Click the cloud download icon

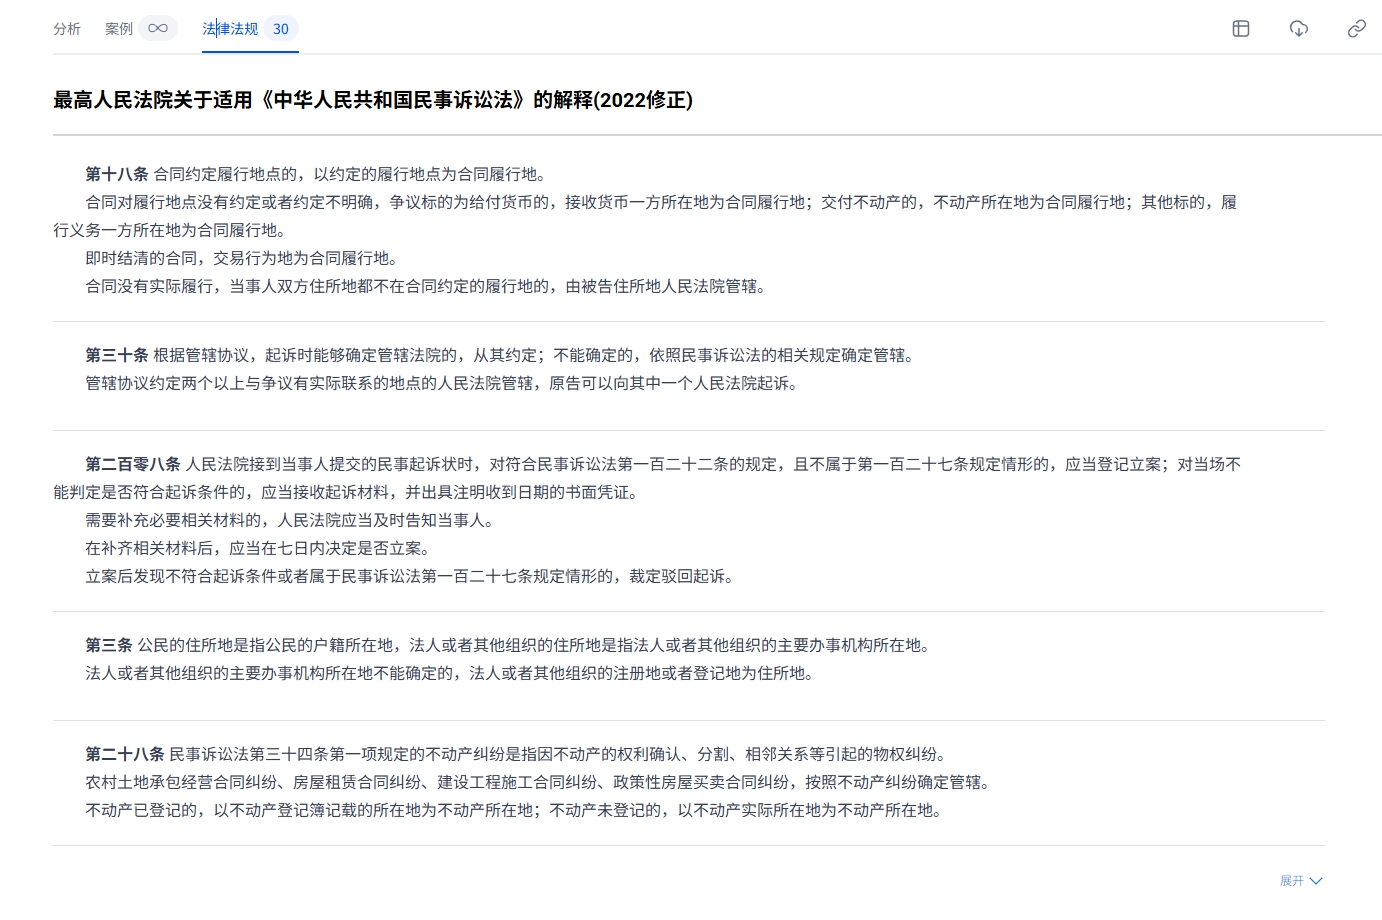[x=1299, y=29]
